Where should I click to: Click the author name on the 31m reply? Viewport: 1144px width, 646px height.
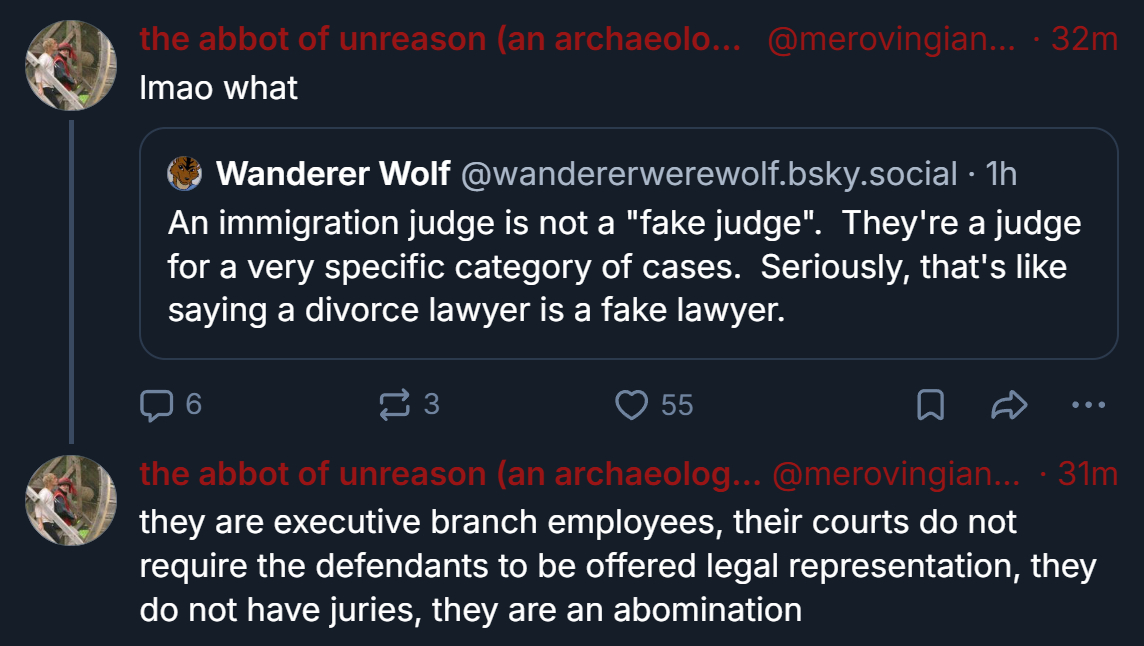click(x=450, y=475)
